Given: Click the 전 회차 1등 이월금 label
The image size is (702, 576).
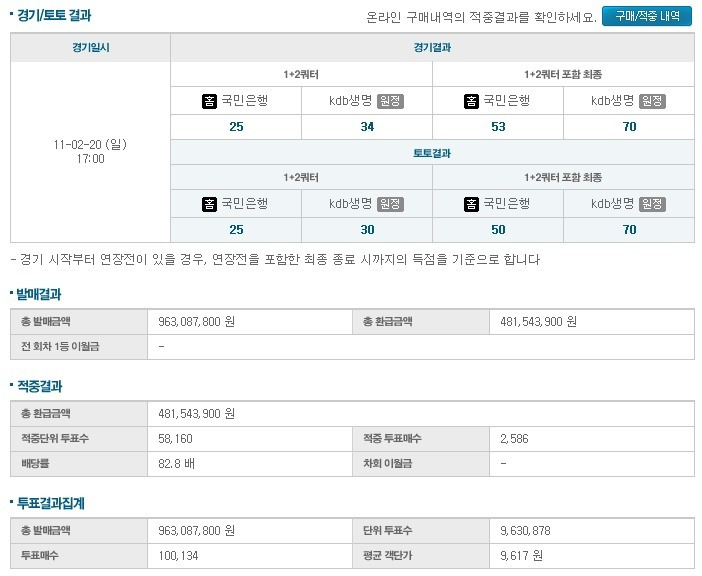Looking at the screenshot, I should pyautogui.click(x=60, y=347).
